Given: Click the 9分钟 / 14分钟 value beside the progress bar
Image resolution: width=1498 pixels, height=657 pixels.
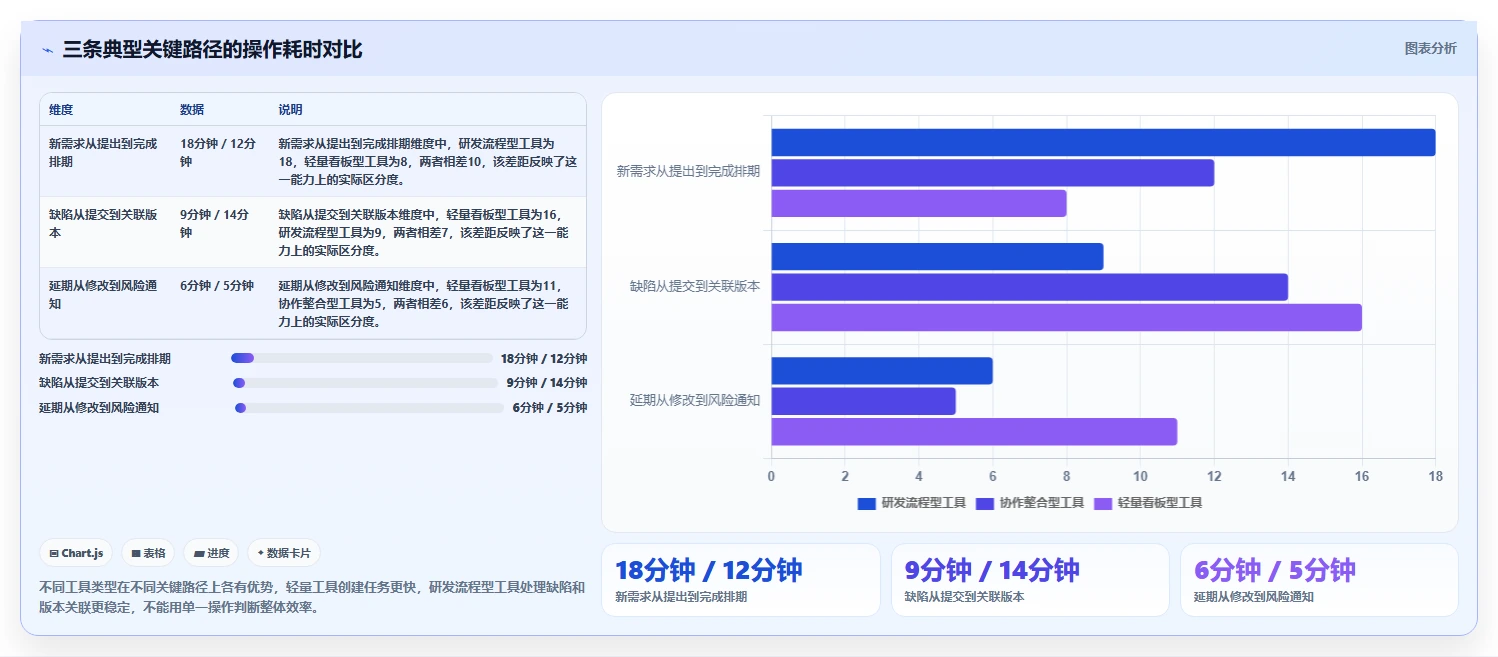Looking at the screenshot, I should coord(547,383).
